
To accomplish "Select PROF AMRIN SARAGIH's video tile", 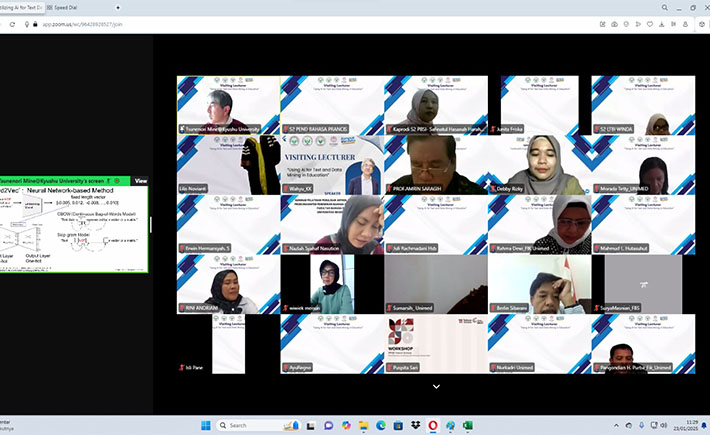I will 435,164.
